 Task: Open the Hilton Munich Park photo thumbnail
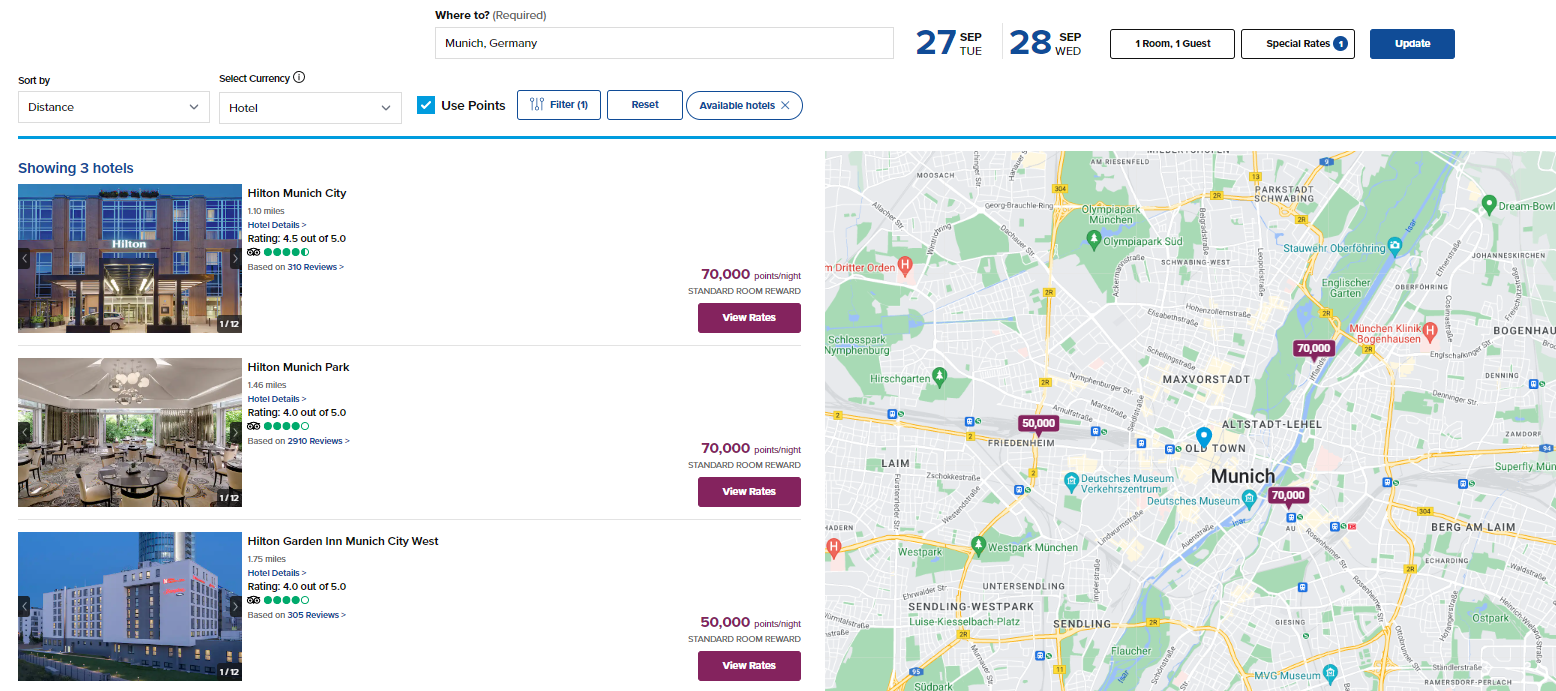click(130, 432)
